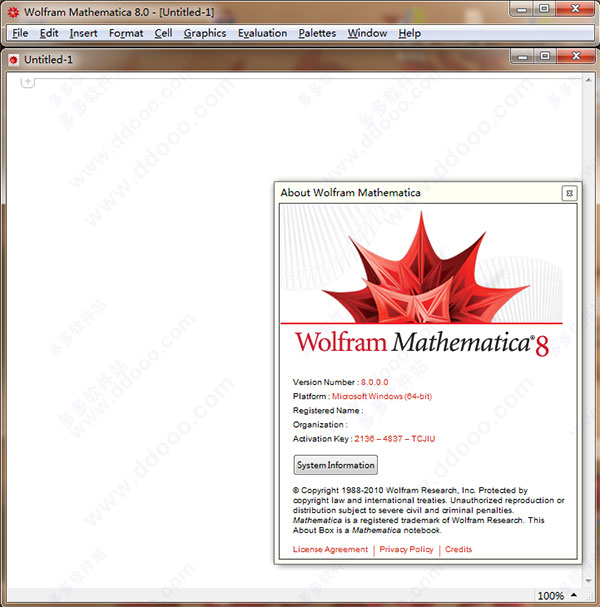Minimize the Wolfram Mathematica 8.0 main window
This screenshot has height=607, width=600.
pyautogui.click(x=522, y=9)
